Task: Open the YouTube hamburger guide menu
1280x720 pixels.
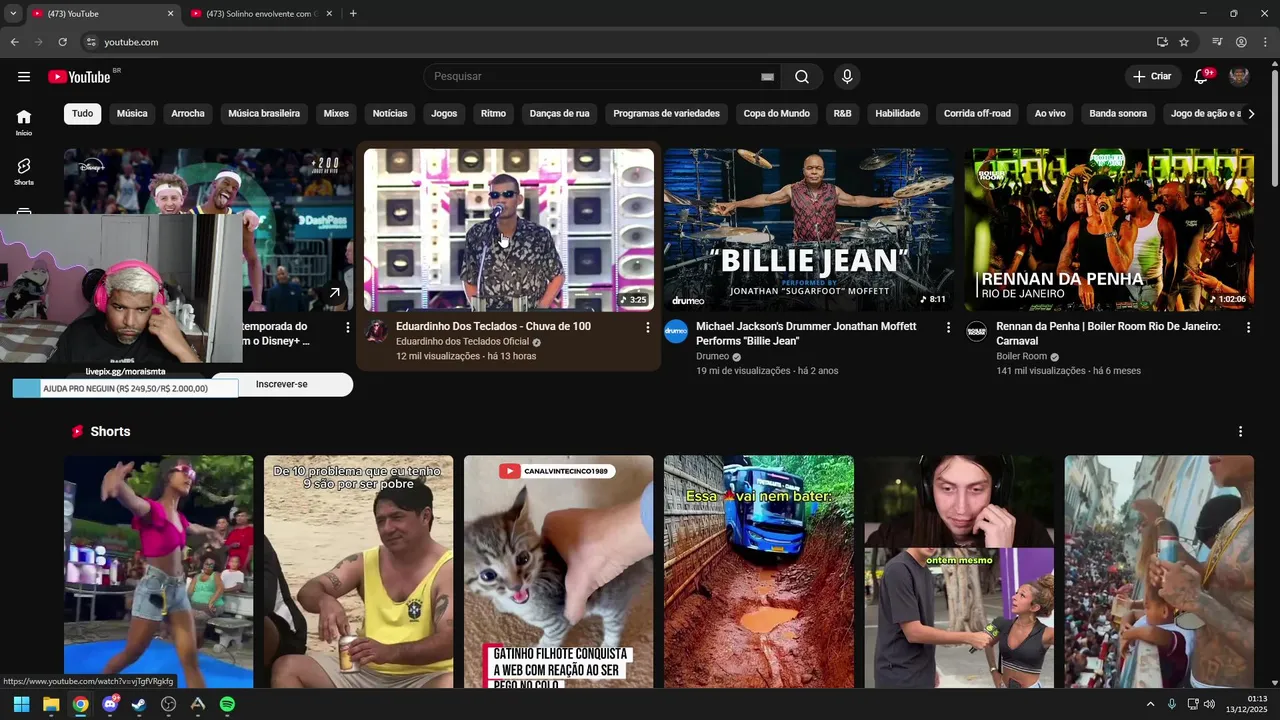Action: tap(24, 77)
